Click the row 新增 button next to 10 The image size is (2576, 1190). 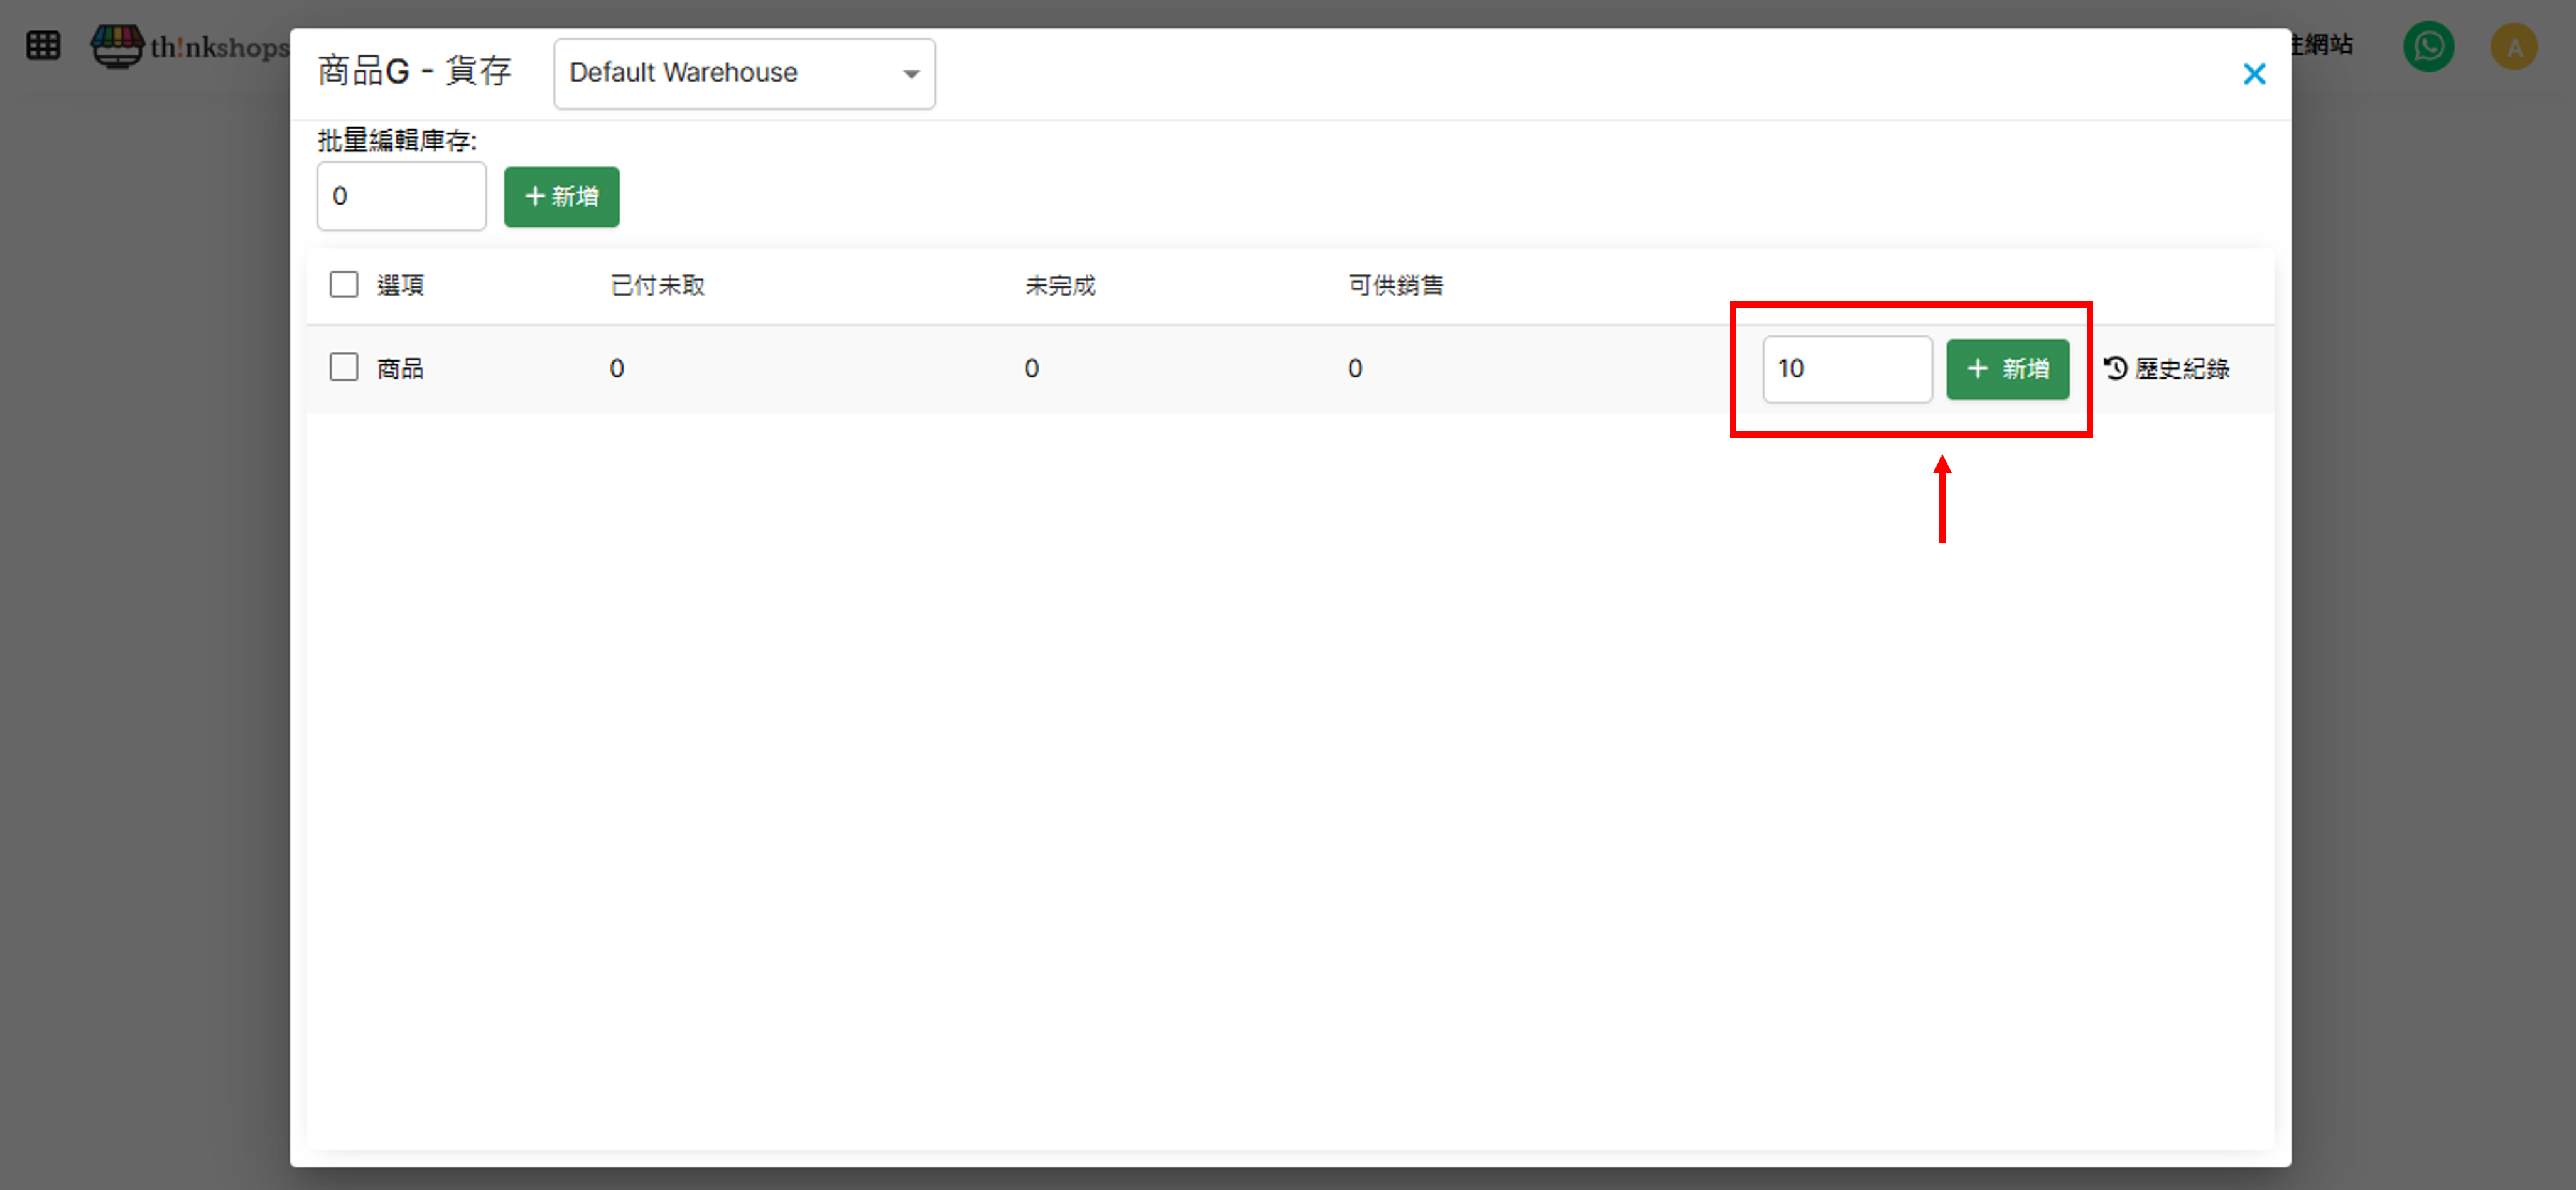[2007, 368]
